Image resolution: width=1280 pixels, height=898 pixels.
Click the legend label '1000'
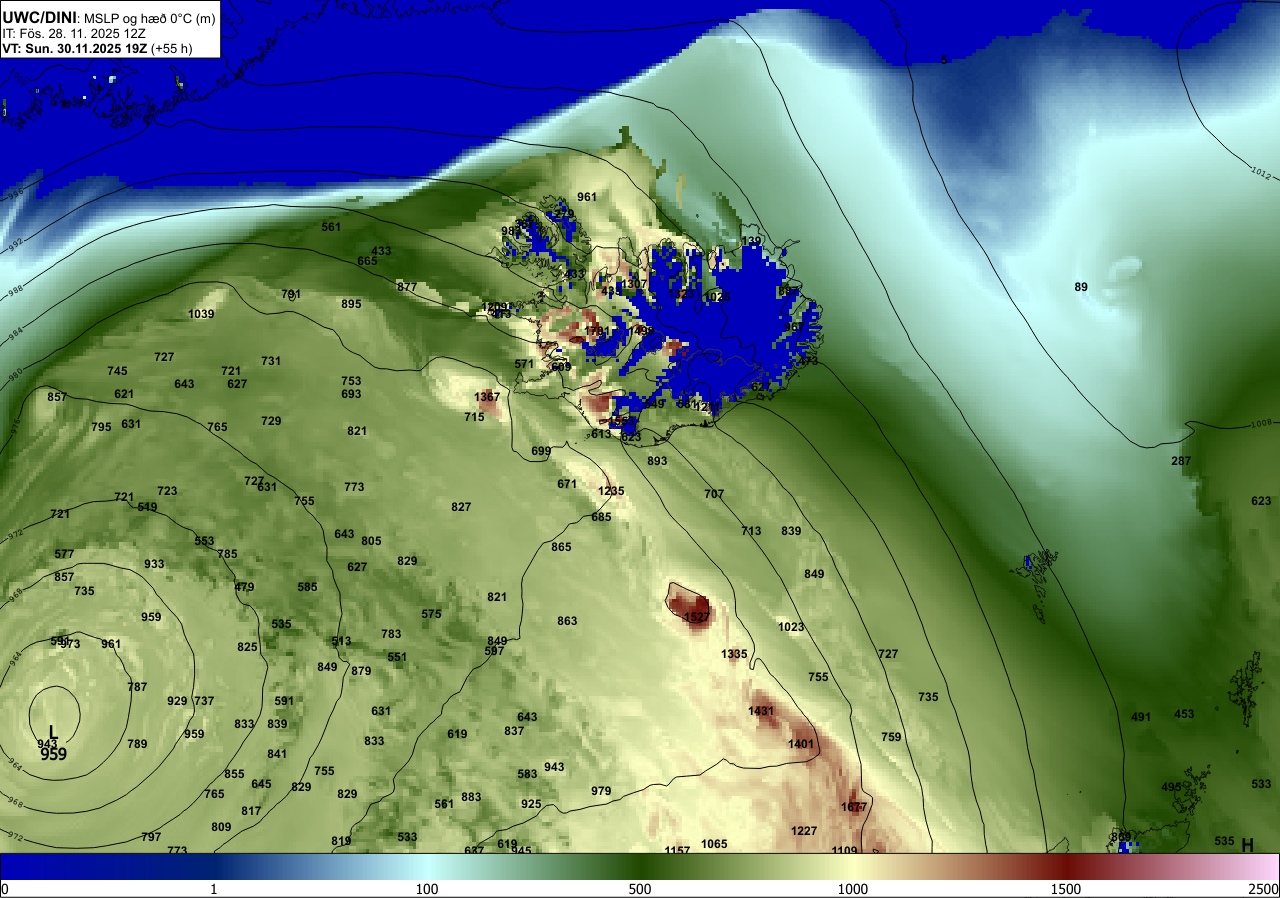[x=853, y=889]
